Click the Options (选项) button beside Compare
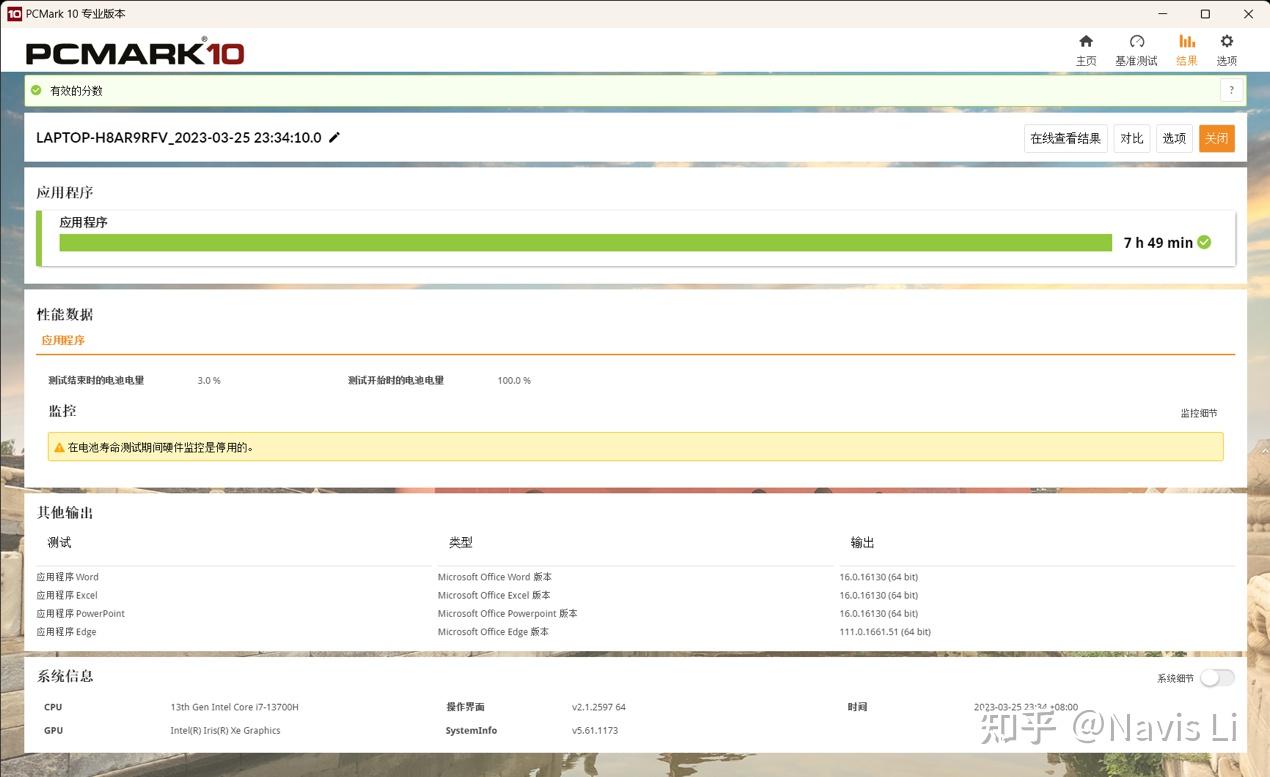Viewport: 1270px width, 777px height. tap(1174, 138)
